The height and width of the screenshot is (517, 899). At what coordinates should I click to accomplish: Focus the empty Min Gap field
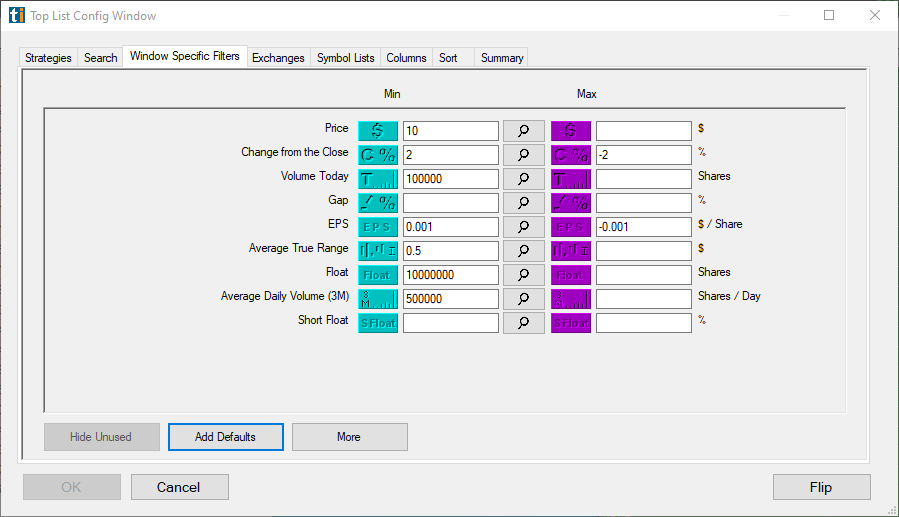coord(451,203)
